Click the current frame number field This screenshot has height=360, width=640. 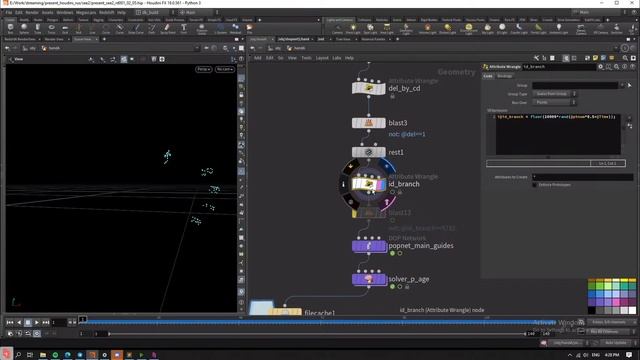coord(59,322)
